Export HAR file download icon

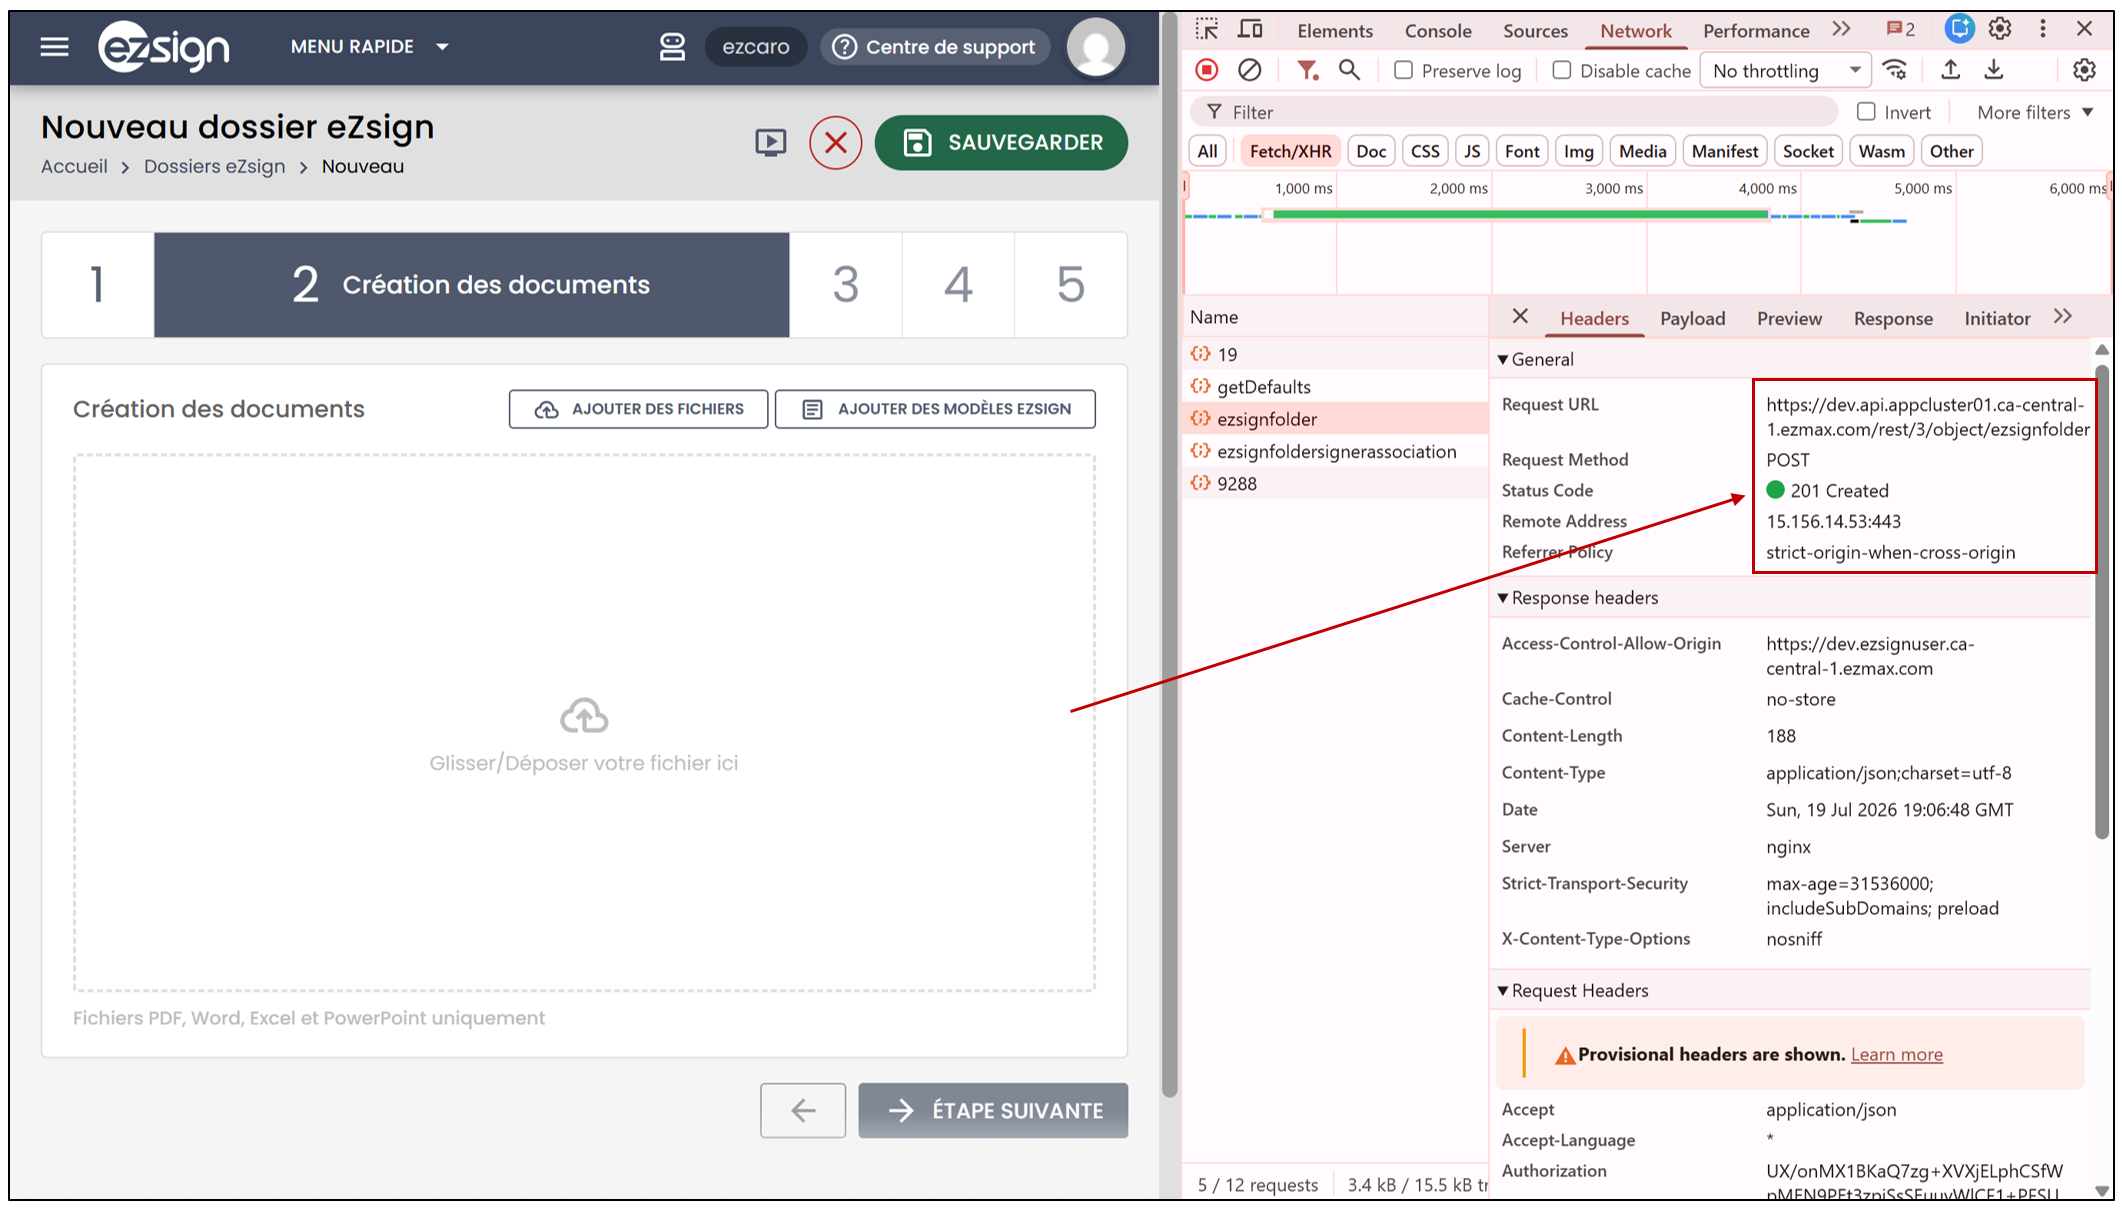tap(1994, 70)
